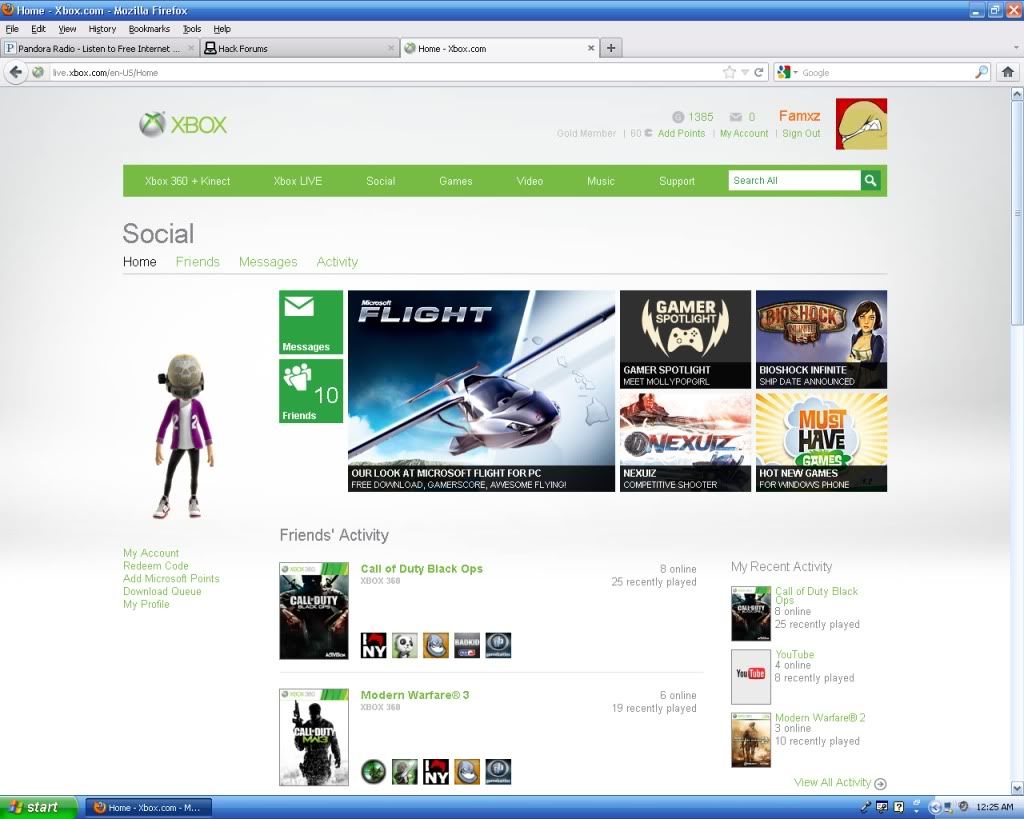Click the Modern Warfare 3 box art

pyautogui.click(x=314, y=737)
